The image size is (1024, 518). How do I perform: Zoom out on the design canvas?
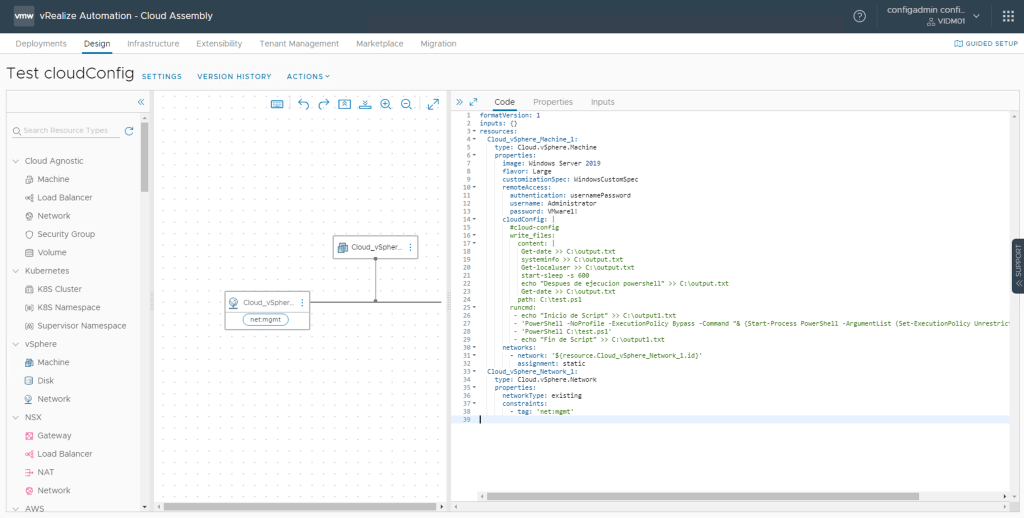click(x=406, y=104)
